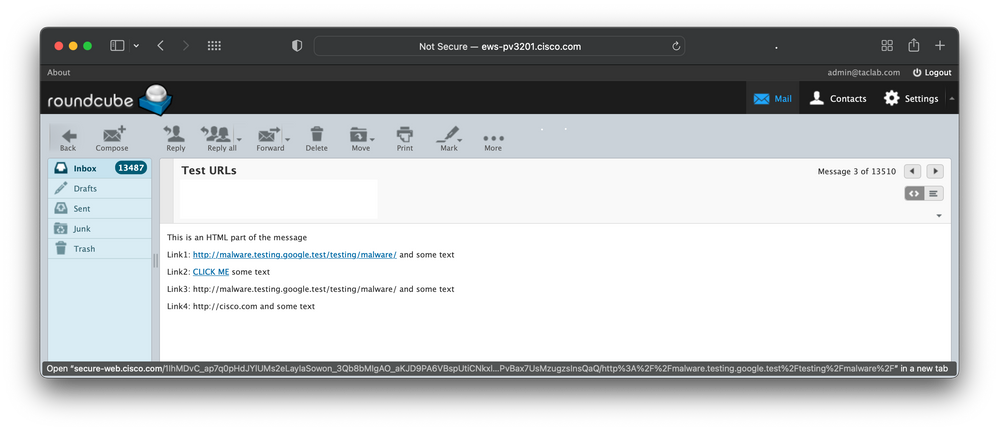Screen dimensions: 999x431
Task: Switch to the Mail tab
Action: (x=773, y=98)
